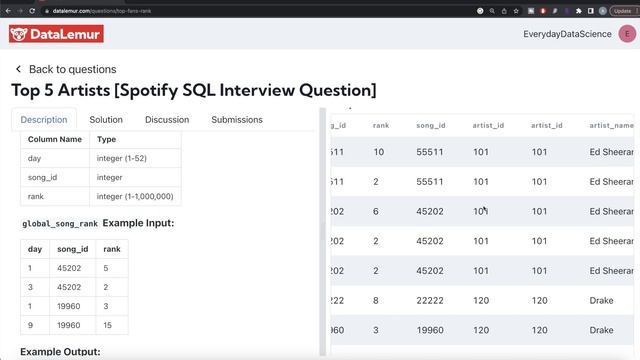Image resolution: width=640 pixels, height=360 pixels.
Task: Click the pink E user avatar
Action: point(627,34)
